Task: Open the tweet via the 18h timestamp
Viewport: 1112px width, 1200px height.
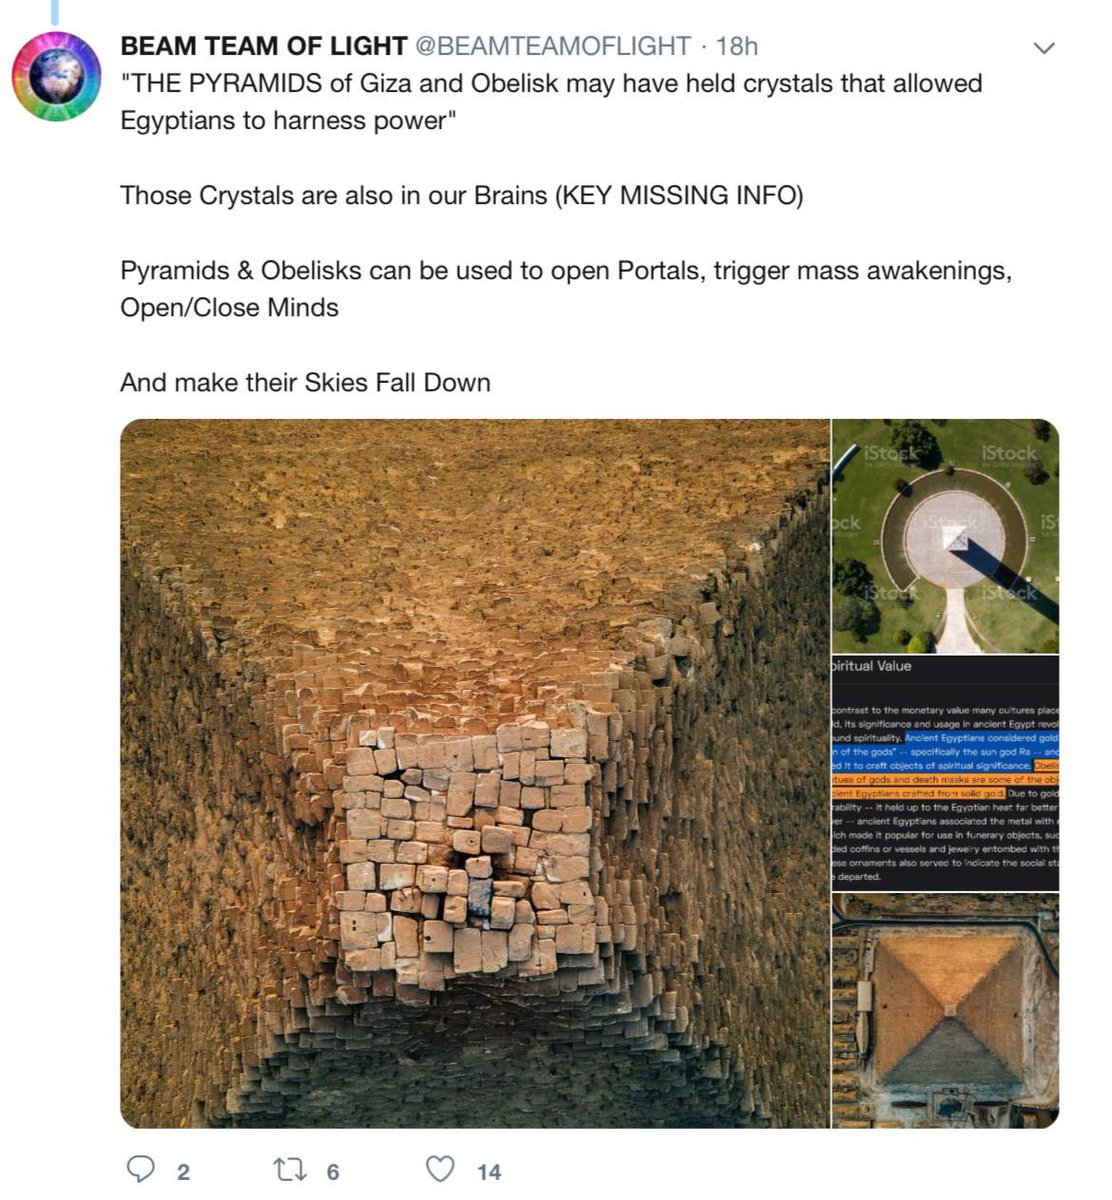Action: click(x=737, y=46)
